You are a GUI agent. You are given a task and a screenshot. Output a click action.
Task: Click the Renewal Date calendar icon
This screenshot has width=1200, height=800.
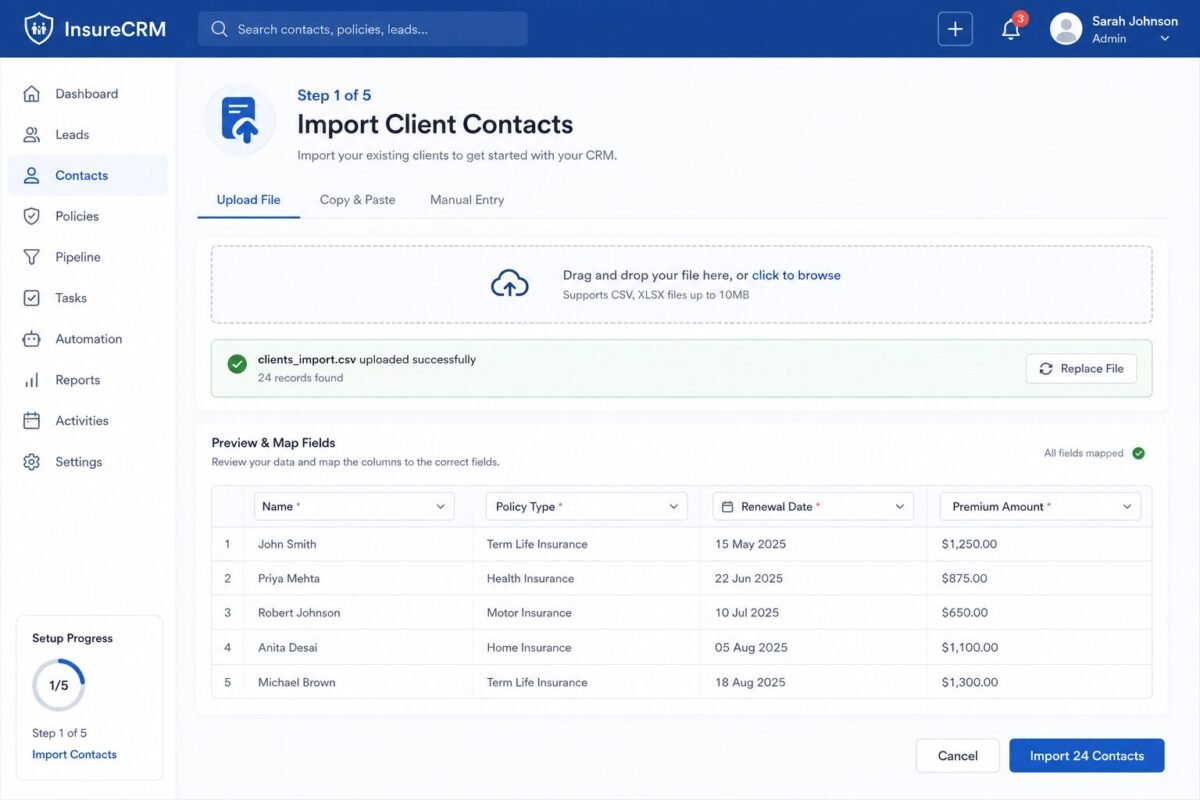727,507
